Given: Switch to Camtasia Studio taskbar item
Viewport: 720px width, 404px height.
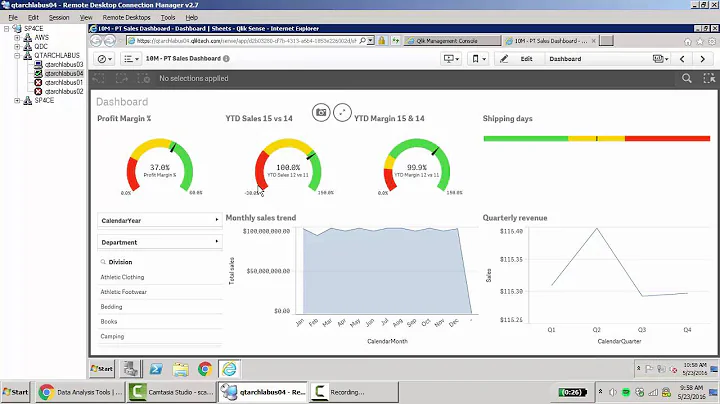Looking at the screenshot, I should click(x=171, y=392).
